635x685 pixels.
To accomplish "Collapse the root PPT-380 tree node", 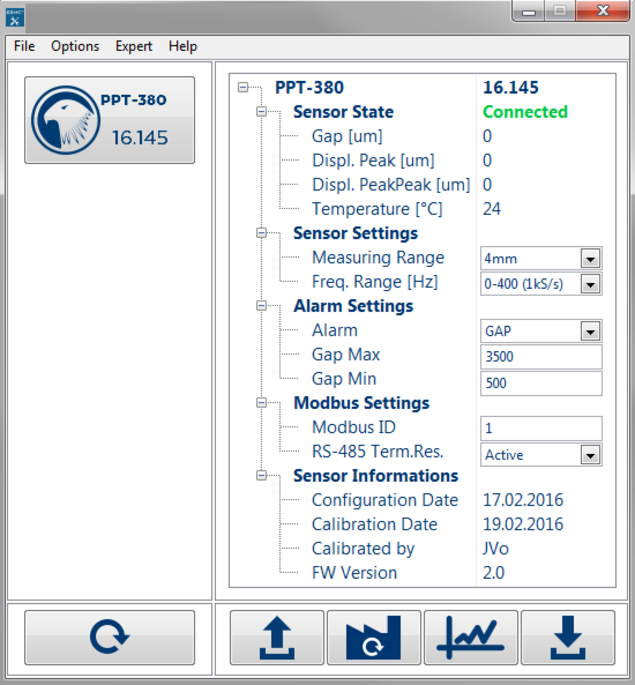I will [243, 88].
